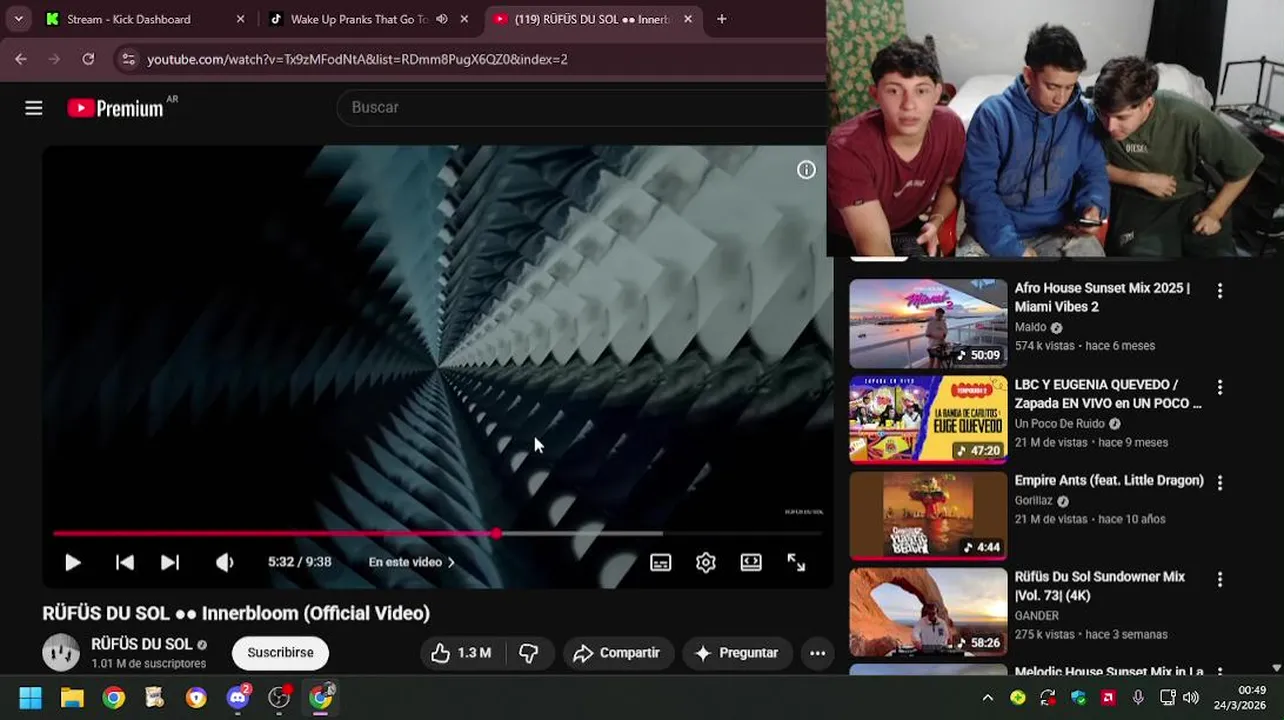Play the paused Innerbloom video
Screen dimensions: 1284x720
72,562
